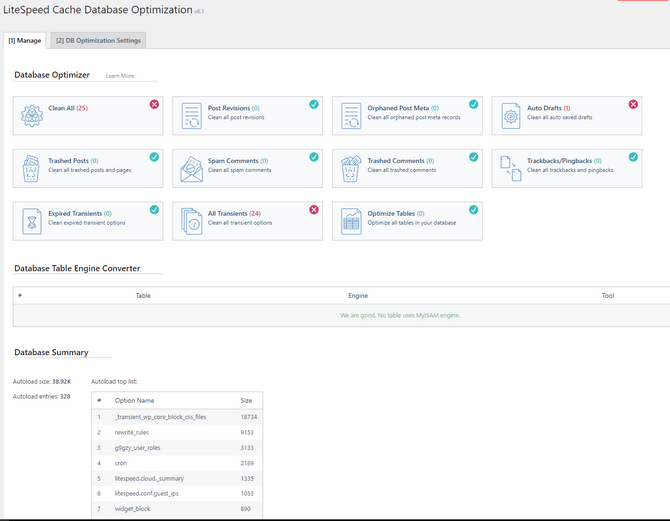Click the Expired Transients hourglass icon

31,220
